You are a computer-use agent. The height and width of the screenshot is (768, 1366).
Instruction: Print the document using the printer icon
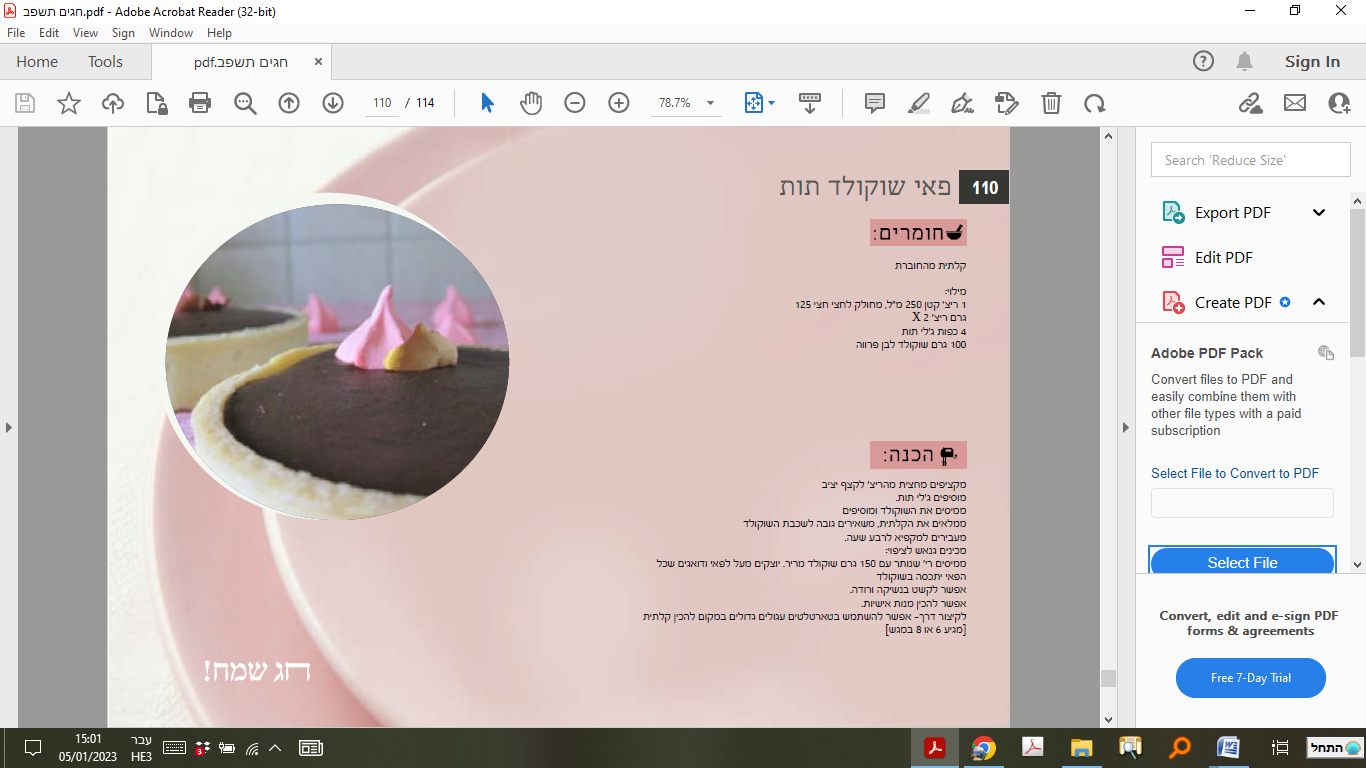(200, 103)
